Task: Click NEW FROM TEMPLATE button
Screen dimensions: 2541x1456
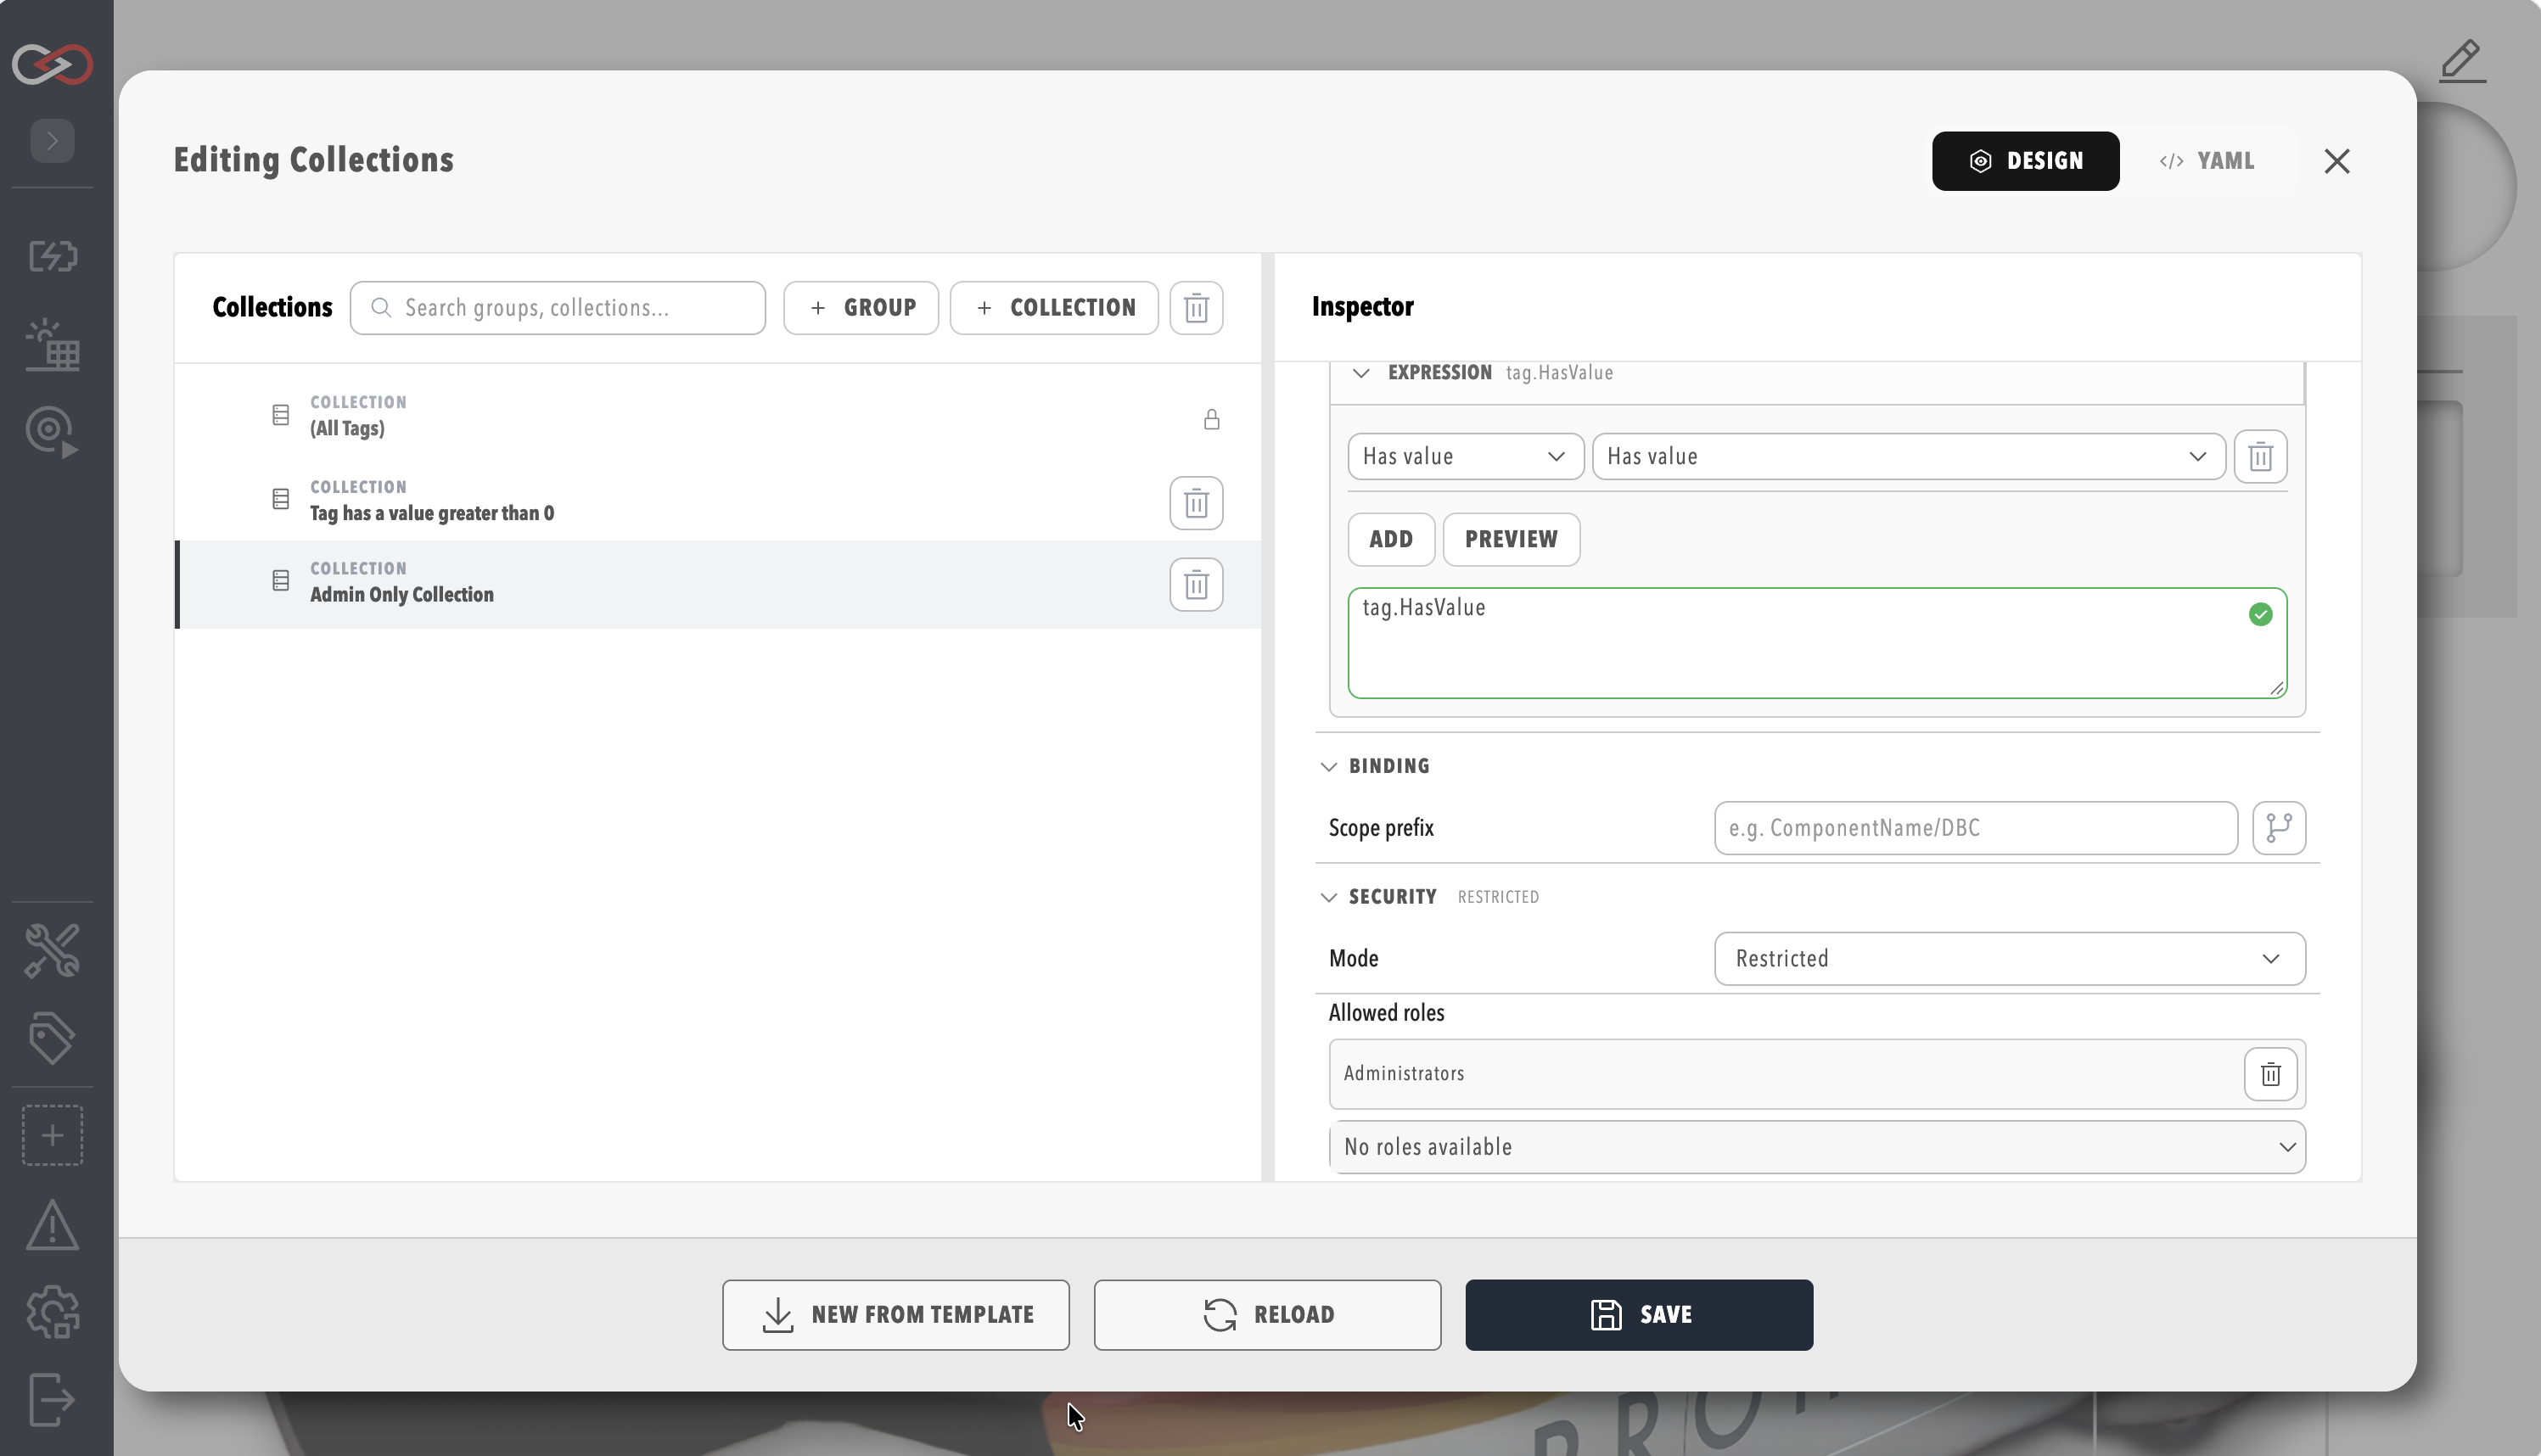Action: click(895, 1315)
